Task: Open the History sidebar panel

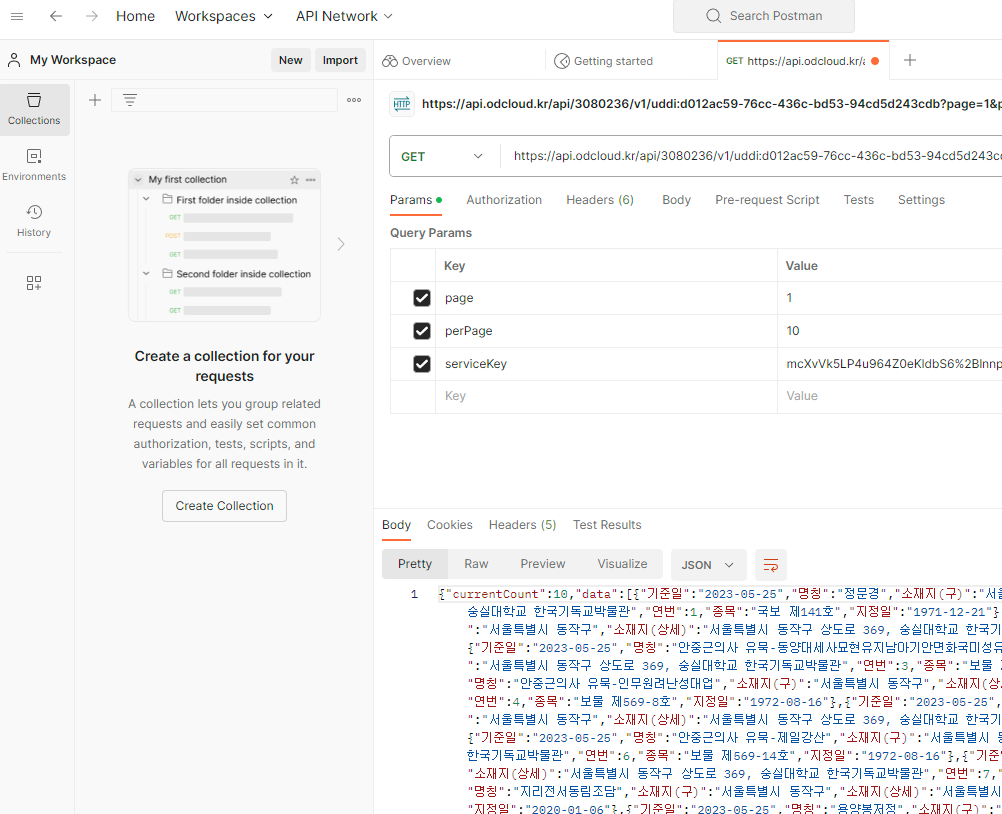Action: pyautogui.click(x=34, y=221)
